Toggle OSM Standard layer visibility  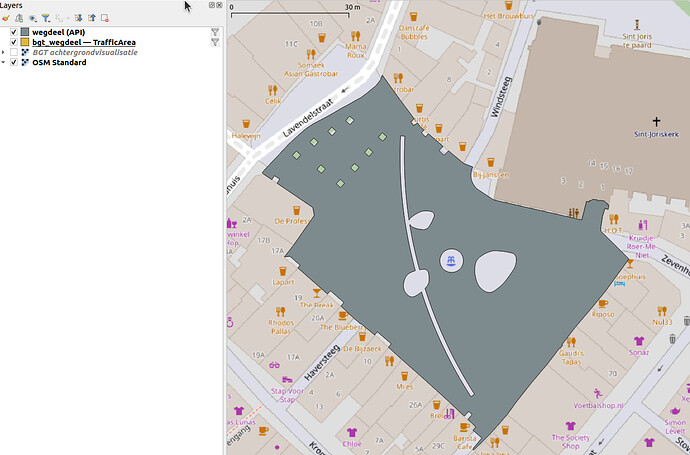pyautogui.click(x=13, y=63)
